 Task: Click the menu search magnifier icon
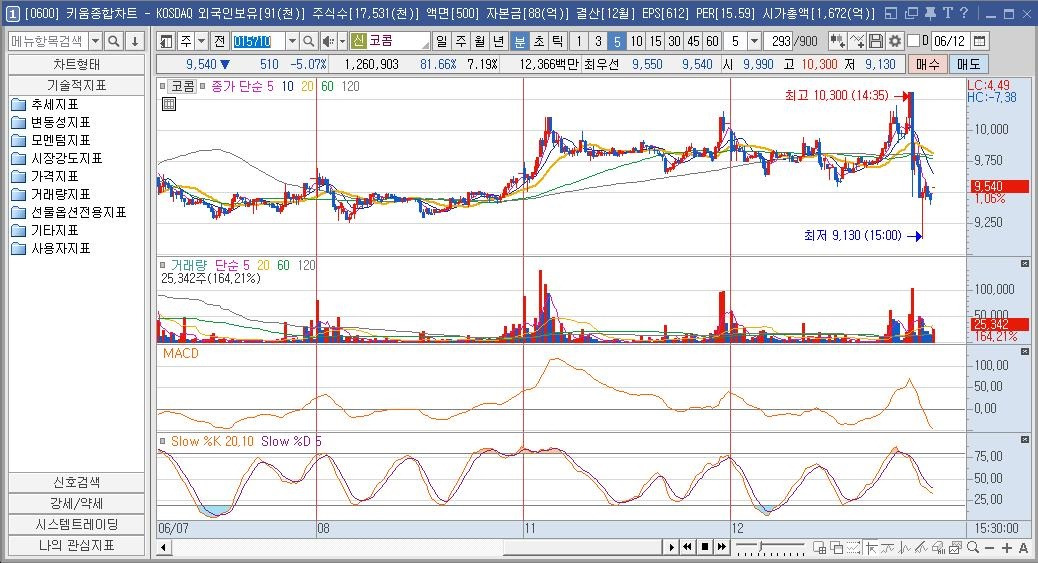(114, 41)
